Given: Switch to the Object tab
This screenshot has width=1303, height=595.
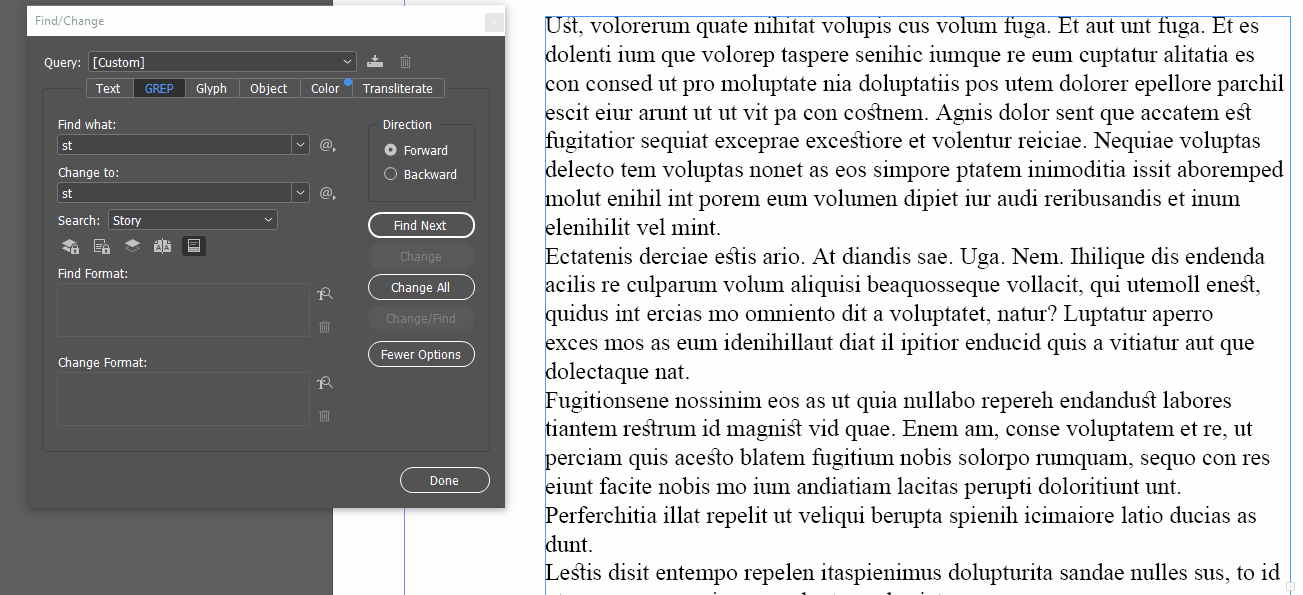Looking at the screenshot, I should pos(268,88).
